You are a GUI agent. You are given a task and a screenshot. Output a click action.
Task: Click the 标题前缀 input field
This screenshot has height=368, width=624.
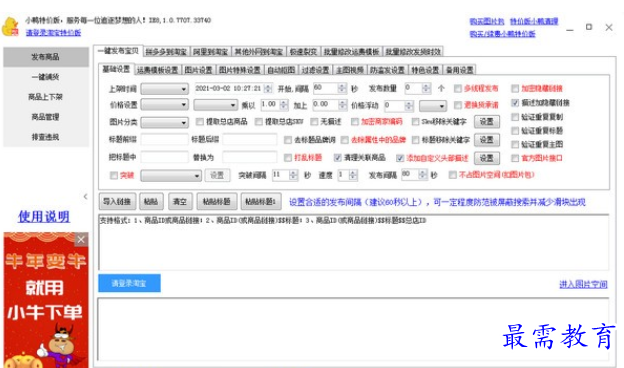point(164,140)
